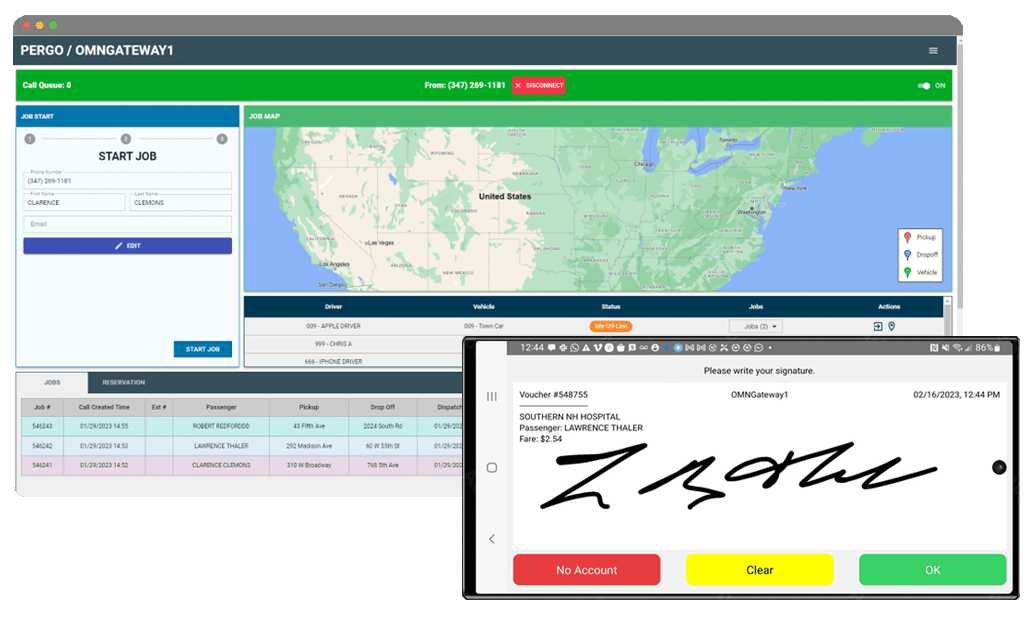
Task: Tap NFC icon in tablet status bar
Action: tap(934, 348)
